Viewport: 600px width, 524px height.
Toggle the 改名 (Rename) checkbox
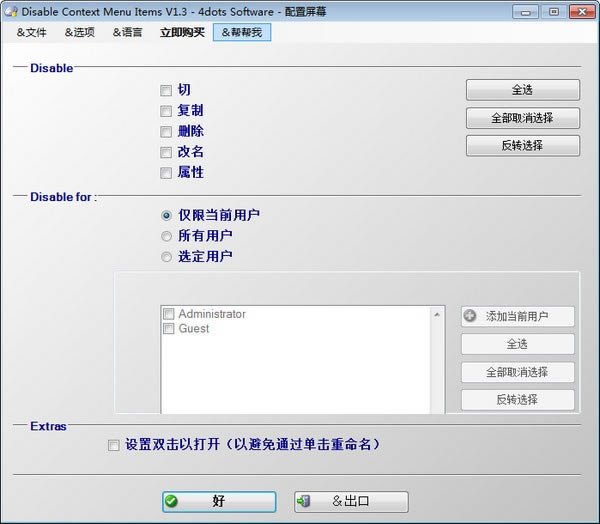pos(166,152)
